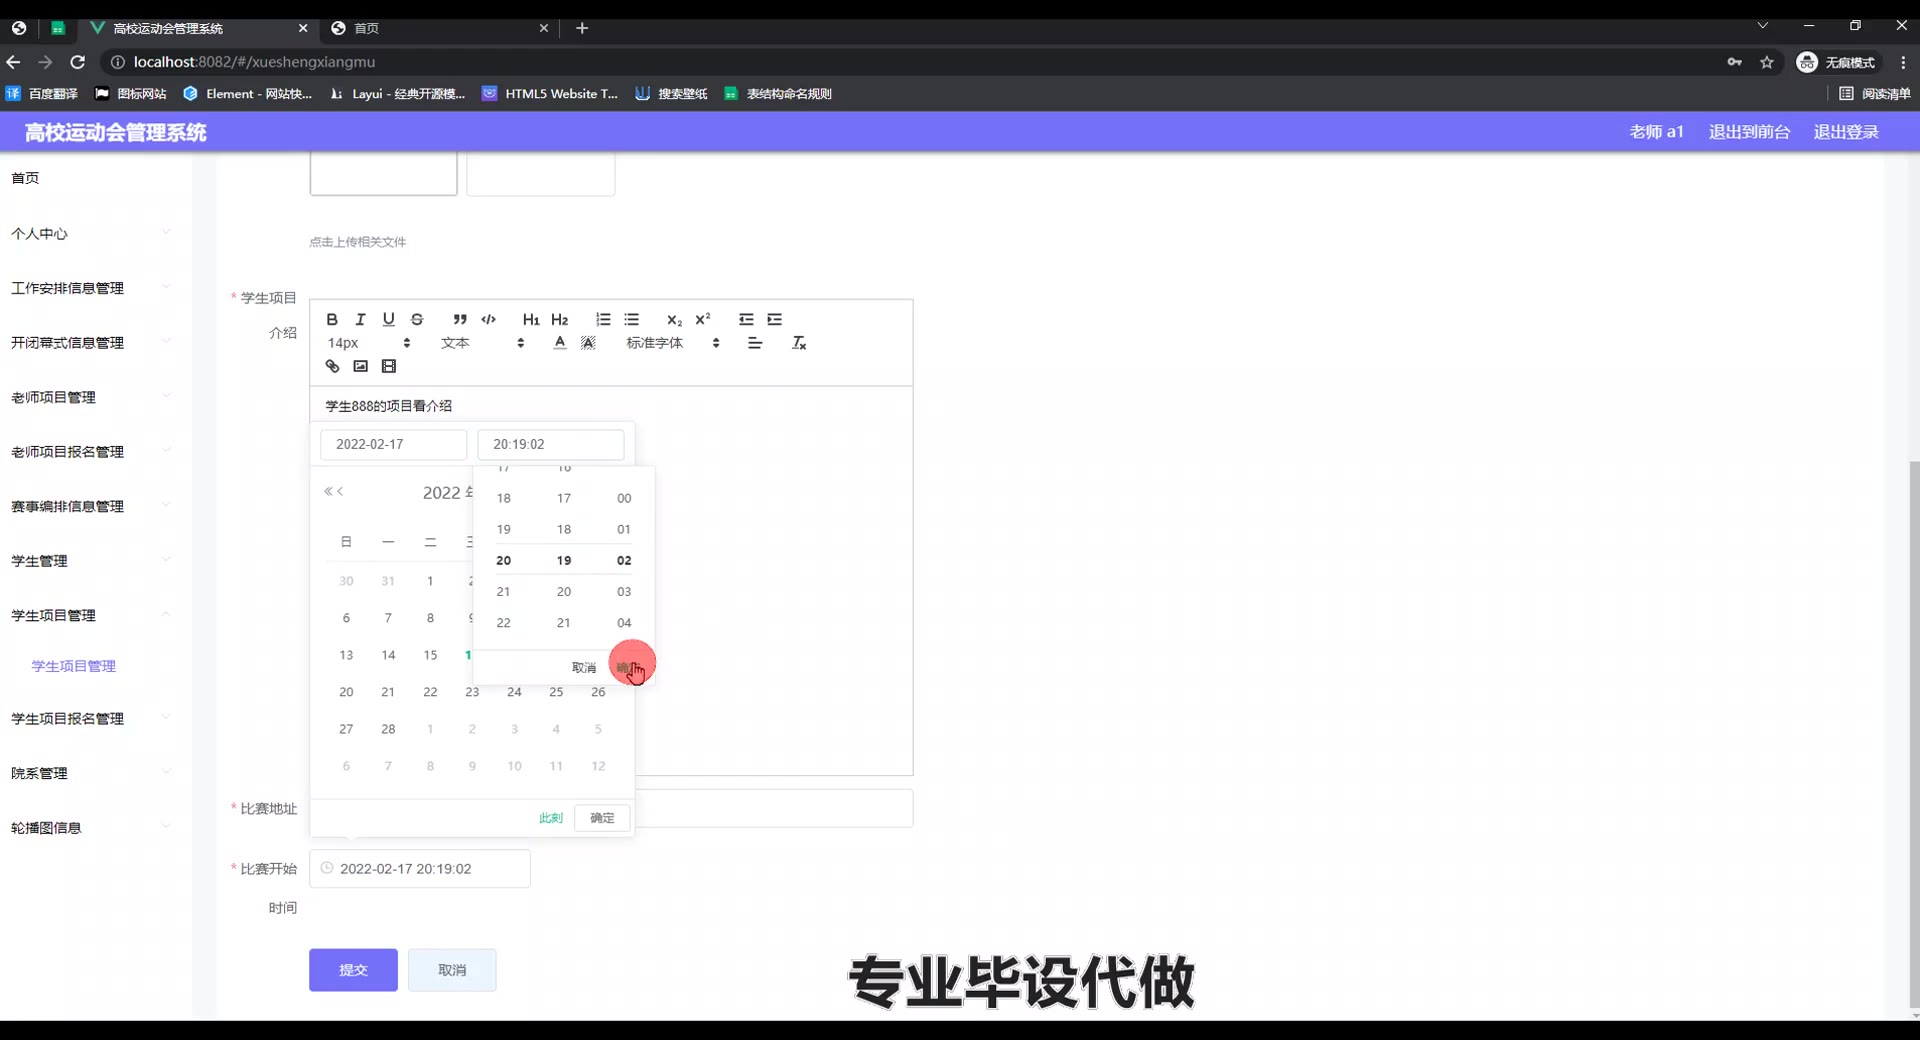Insert a blockquote with the quote icon
The image size is (1920, 1040).
pos(460,319)
